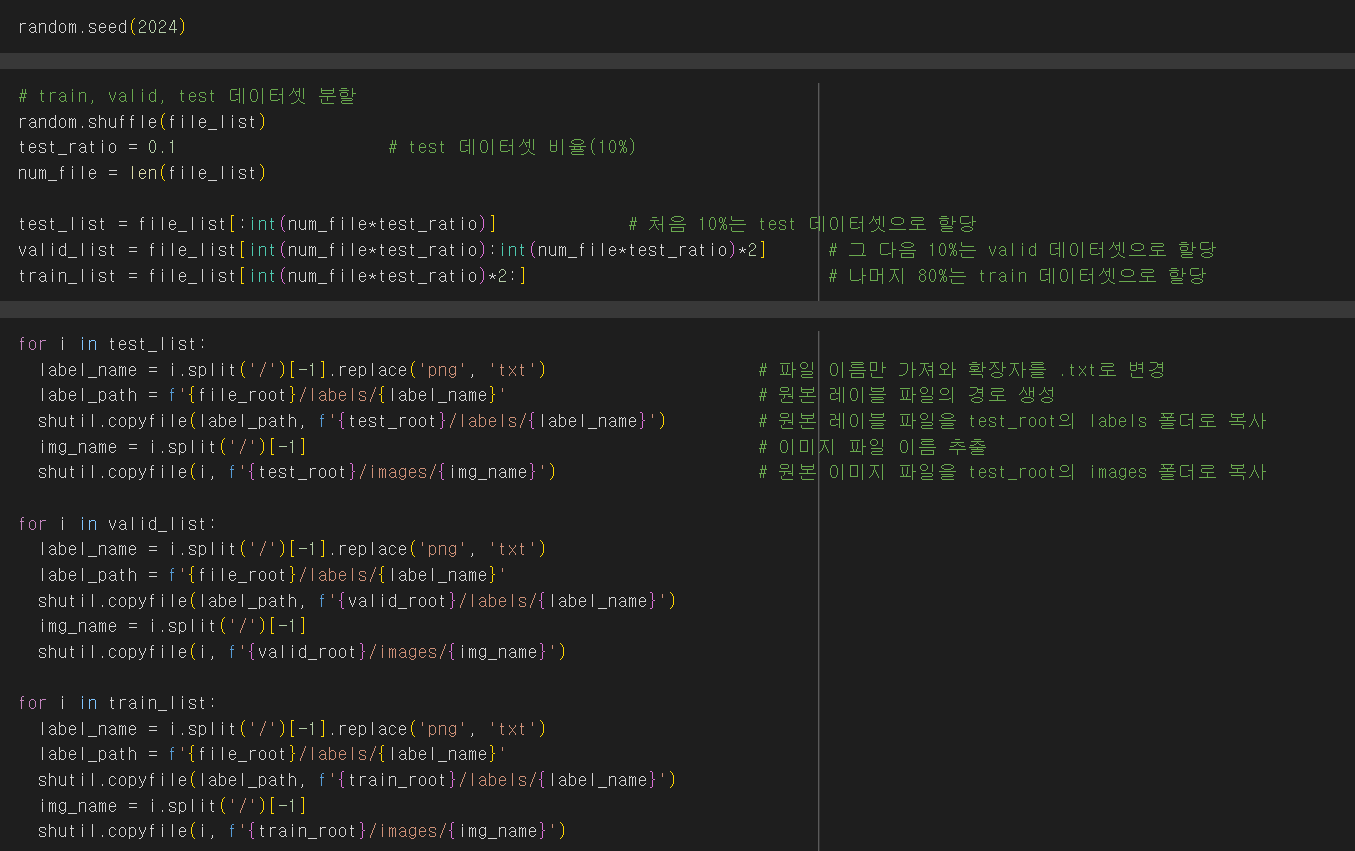Click the random.shuffle(file_list) line

click(x=142, y=122)
